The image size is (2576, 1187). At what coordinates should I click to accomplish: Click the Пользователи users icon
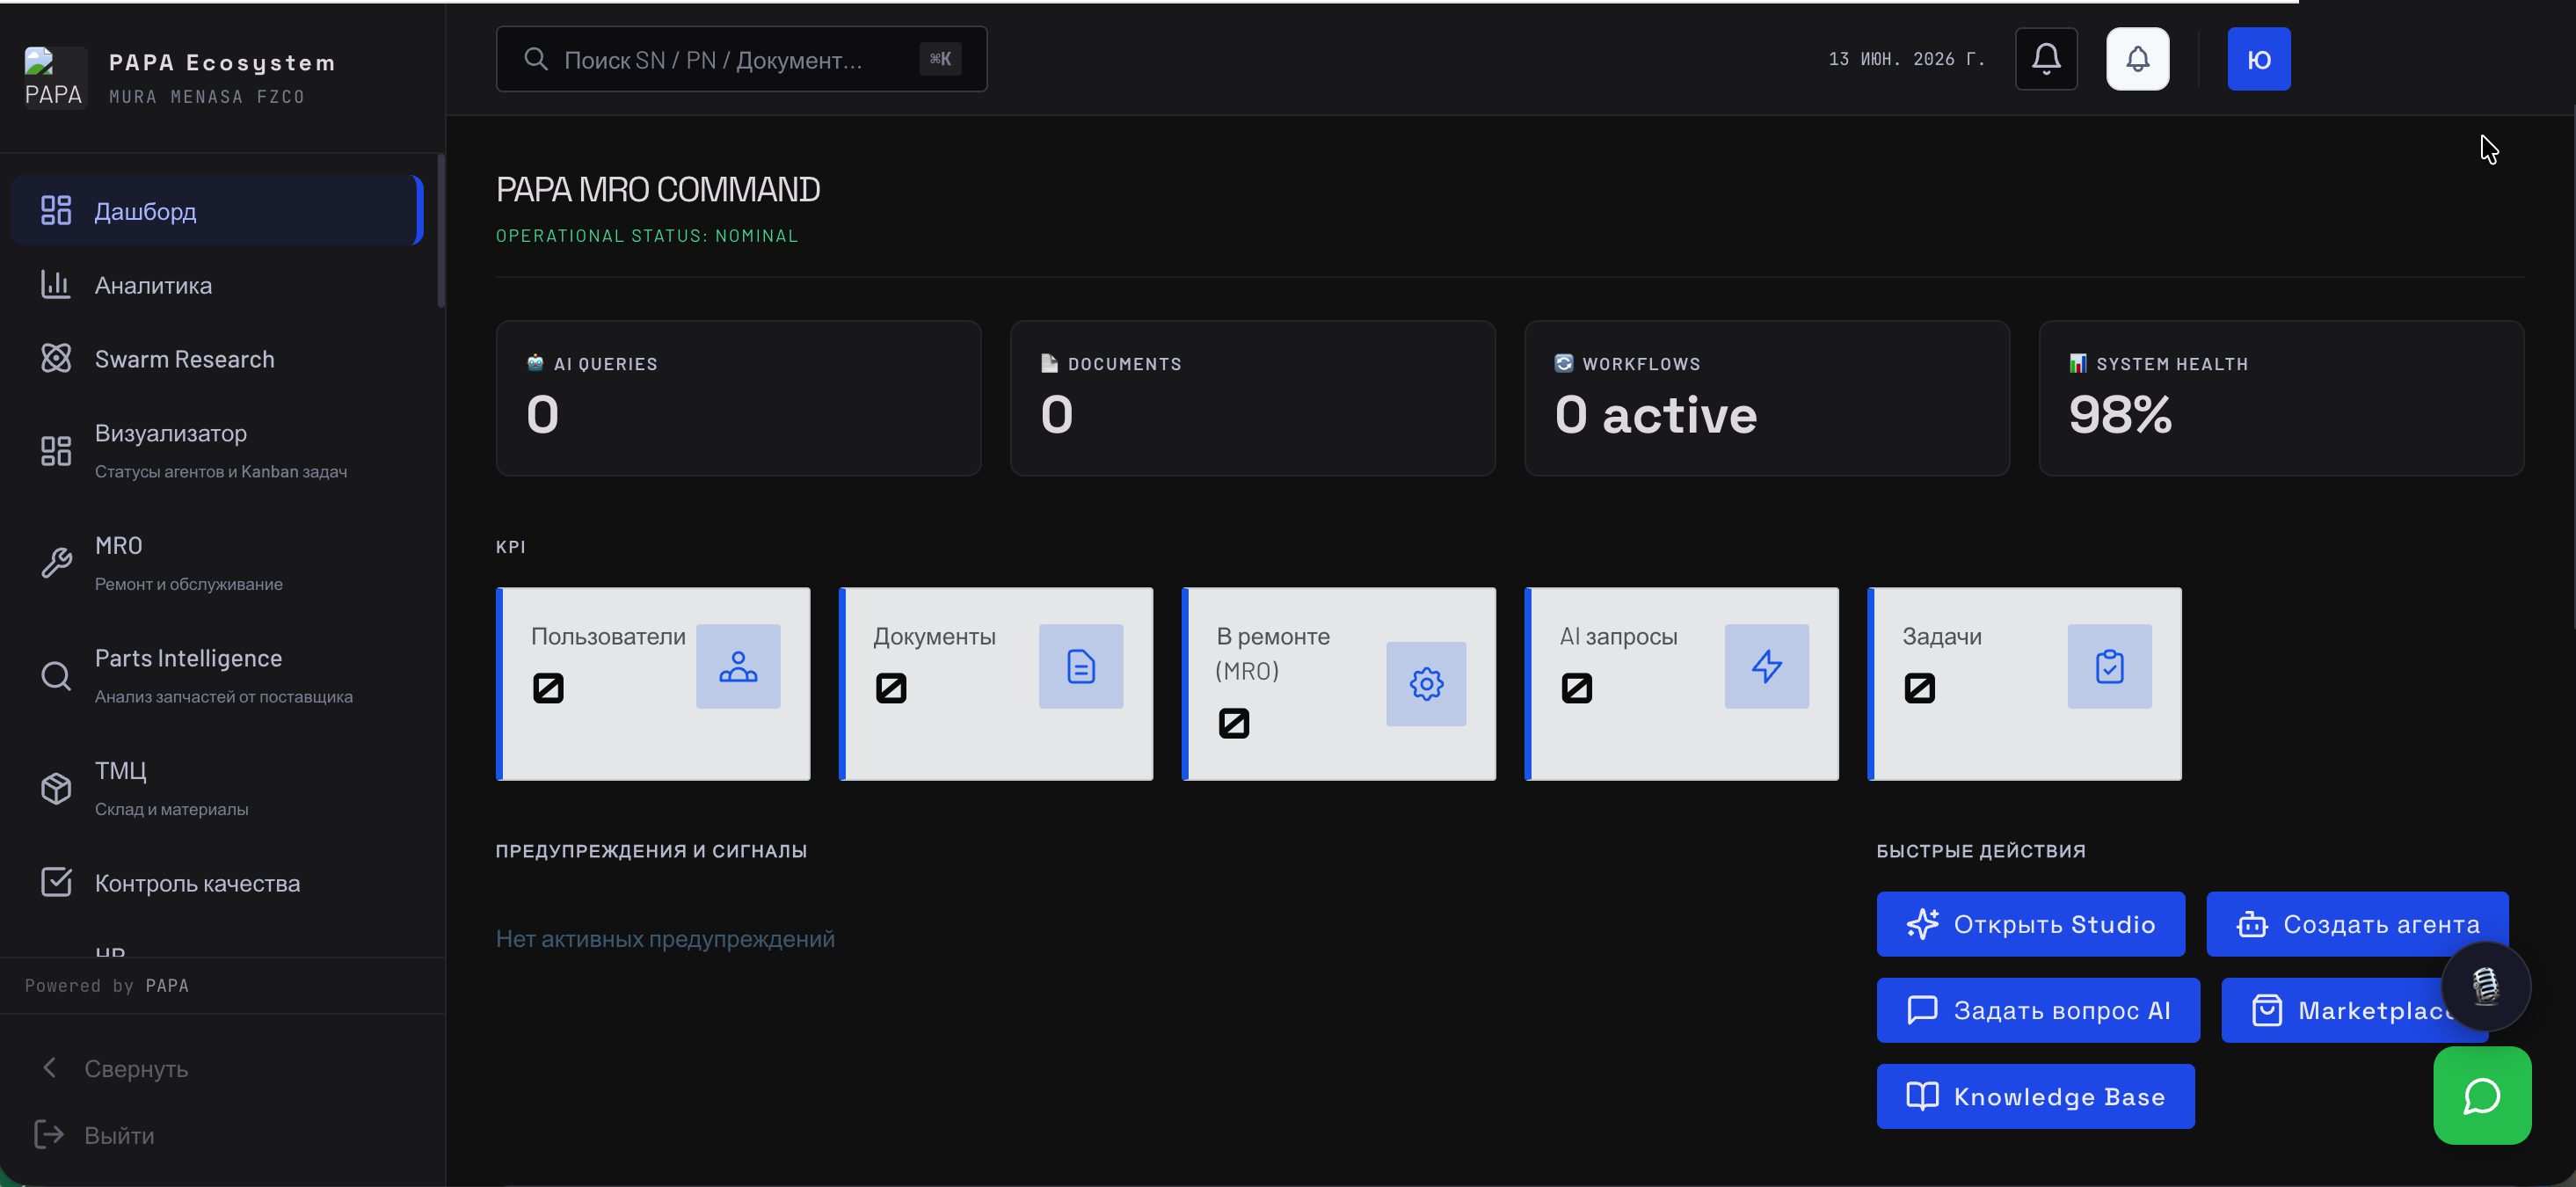(x=738, y=666)
